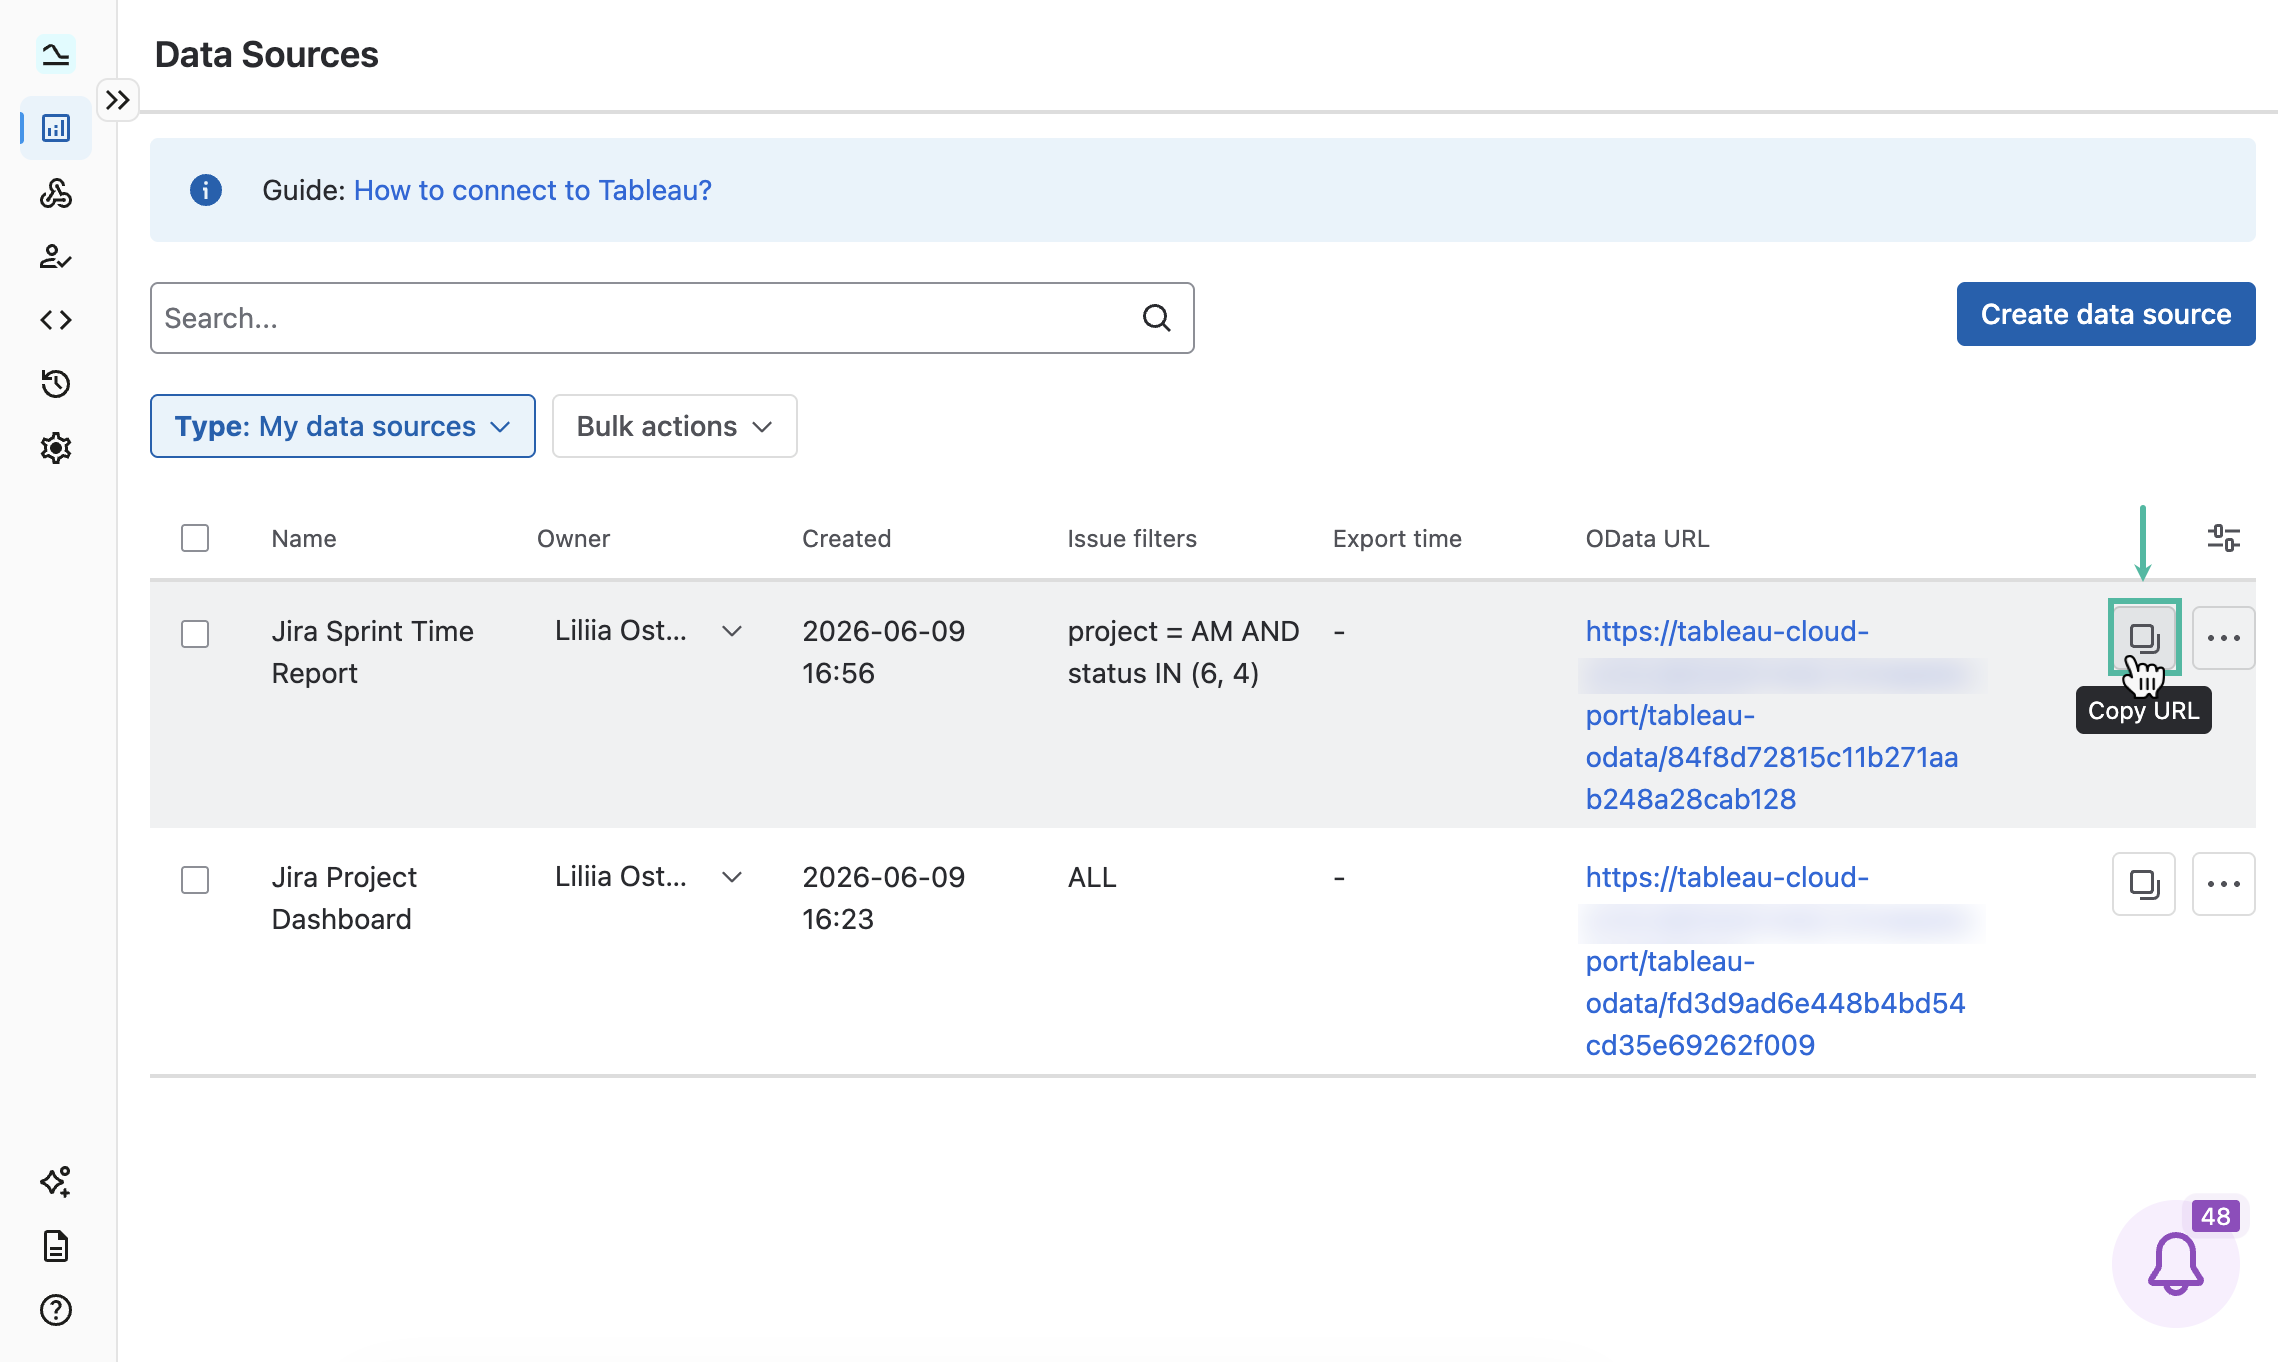The width and height of the screenshot is (2278, 1362).
Task: Open the Data Sources chart icon in sidebar
Action: coord(56,128)
